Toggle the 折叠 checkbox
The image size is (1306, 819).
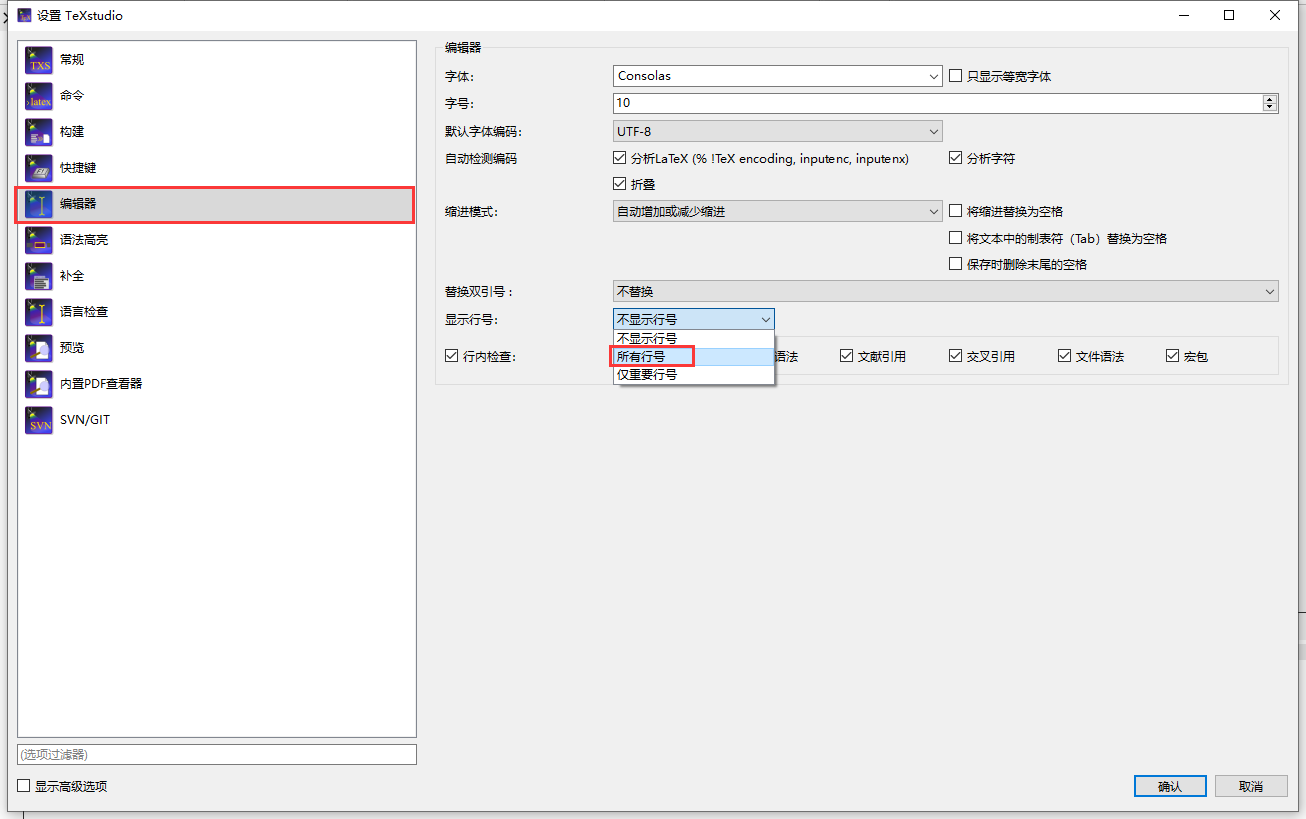619,184
